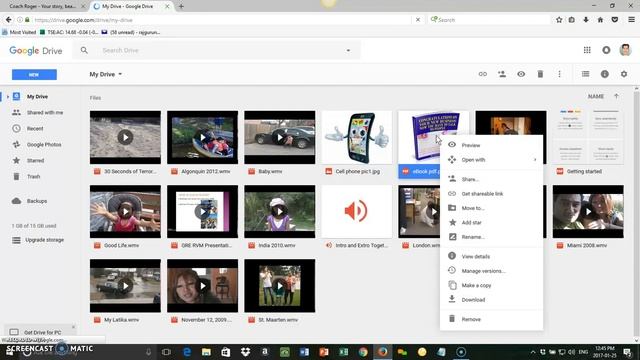The width and height of the screenshot is (640, 360).
Task: Select Good Life.wmv thumbnail
Action: point(125,211)
